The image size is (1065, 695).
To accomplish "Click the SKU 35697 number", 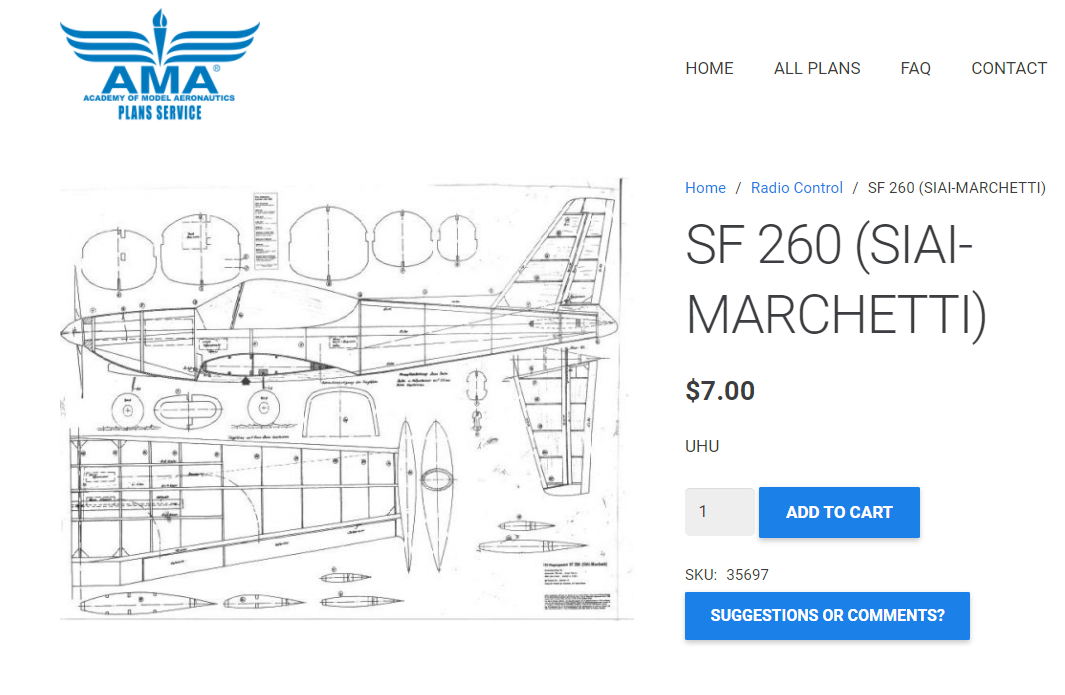I will pos(747,575).
